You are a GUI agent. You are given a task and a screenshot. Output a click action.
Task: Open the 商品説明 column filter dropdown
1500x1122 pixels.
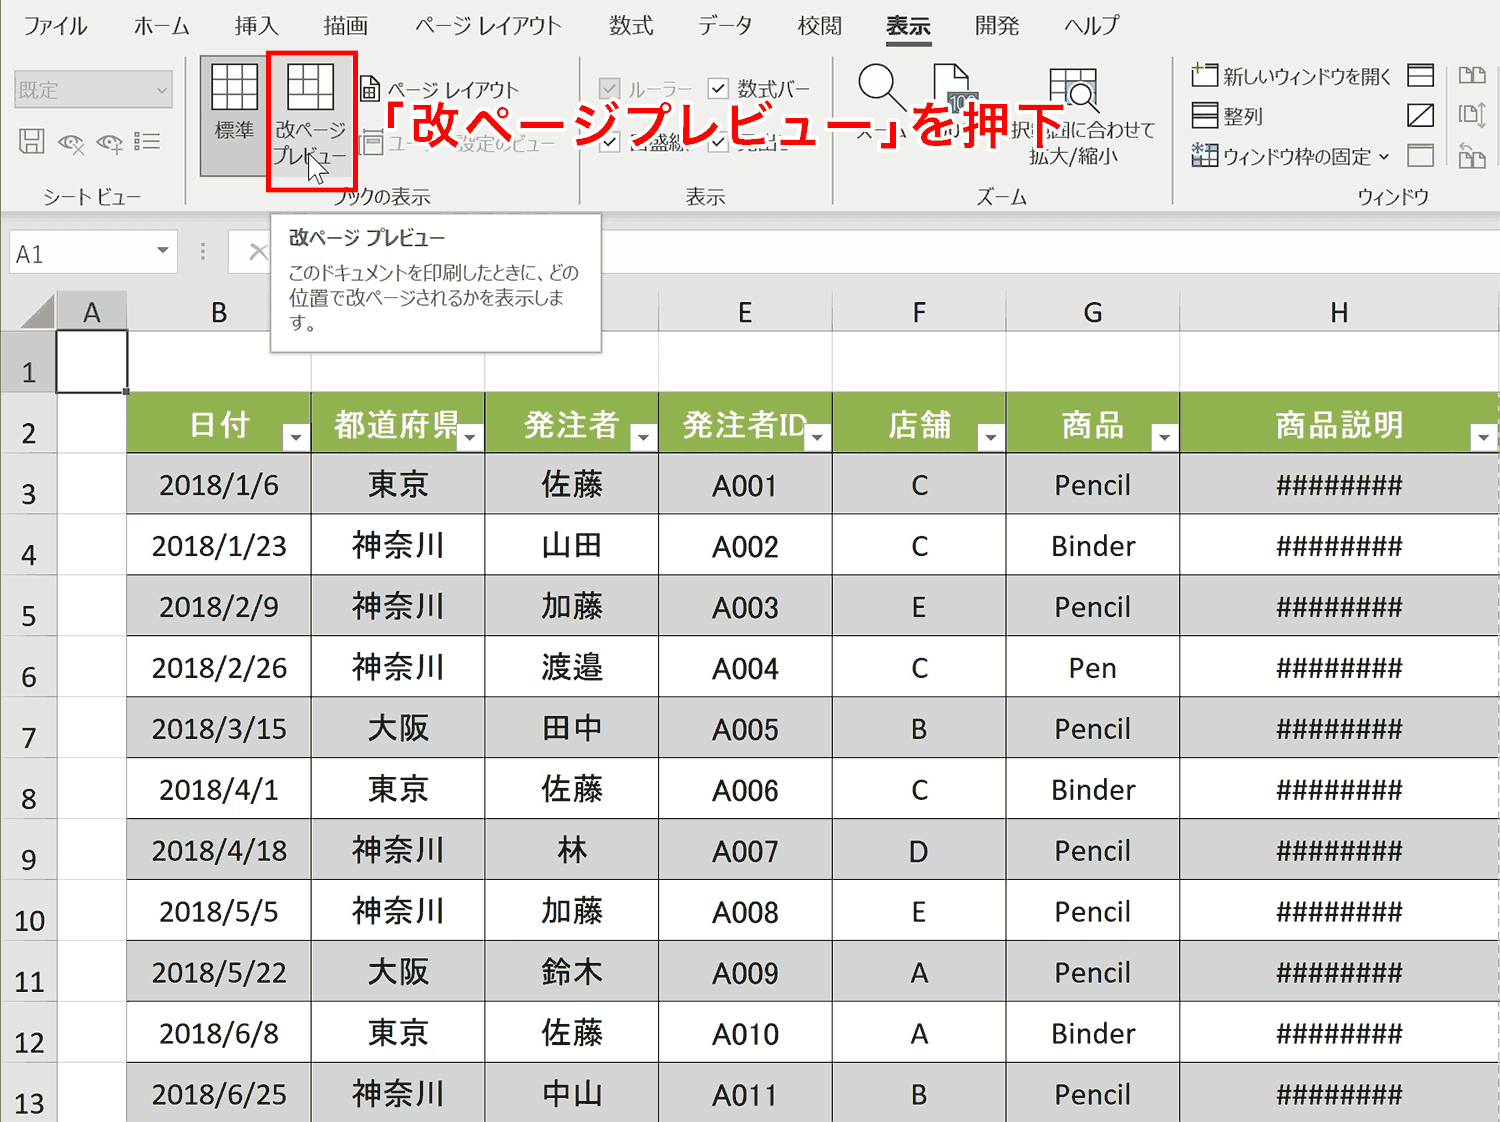coord(1483,437)
